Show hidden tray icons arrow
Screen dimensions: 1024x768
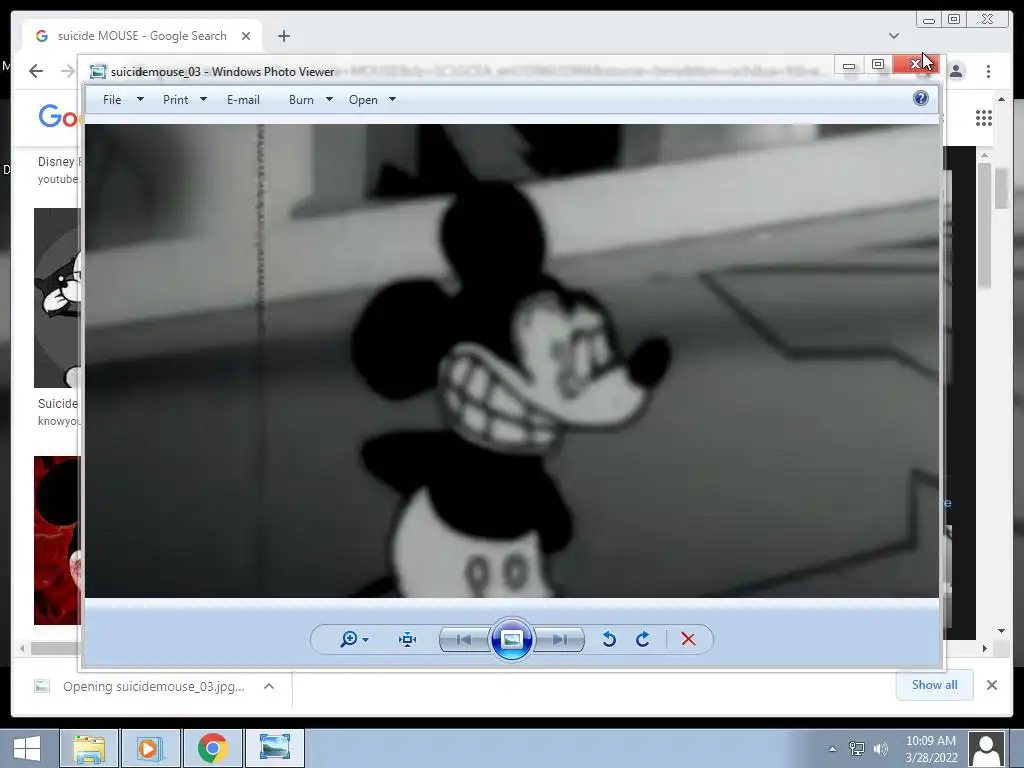832,749
